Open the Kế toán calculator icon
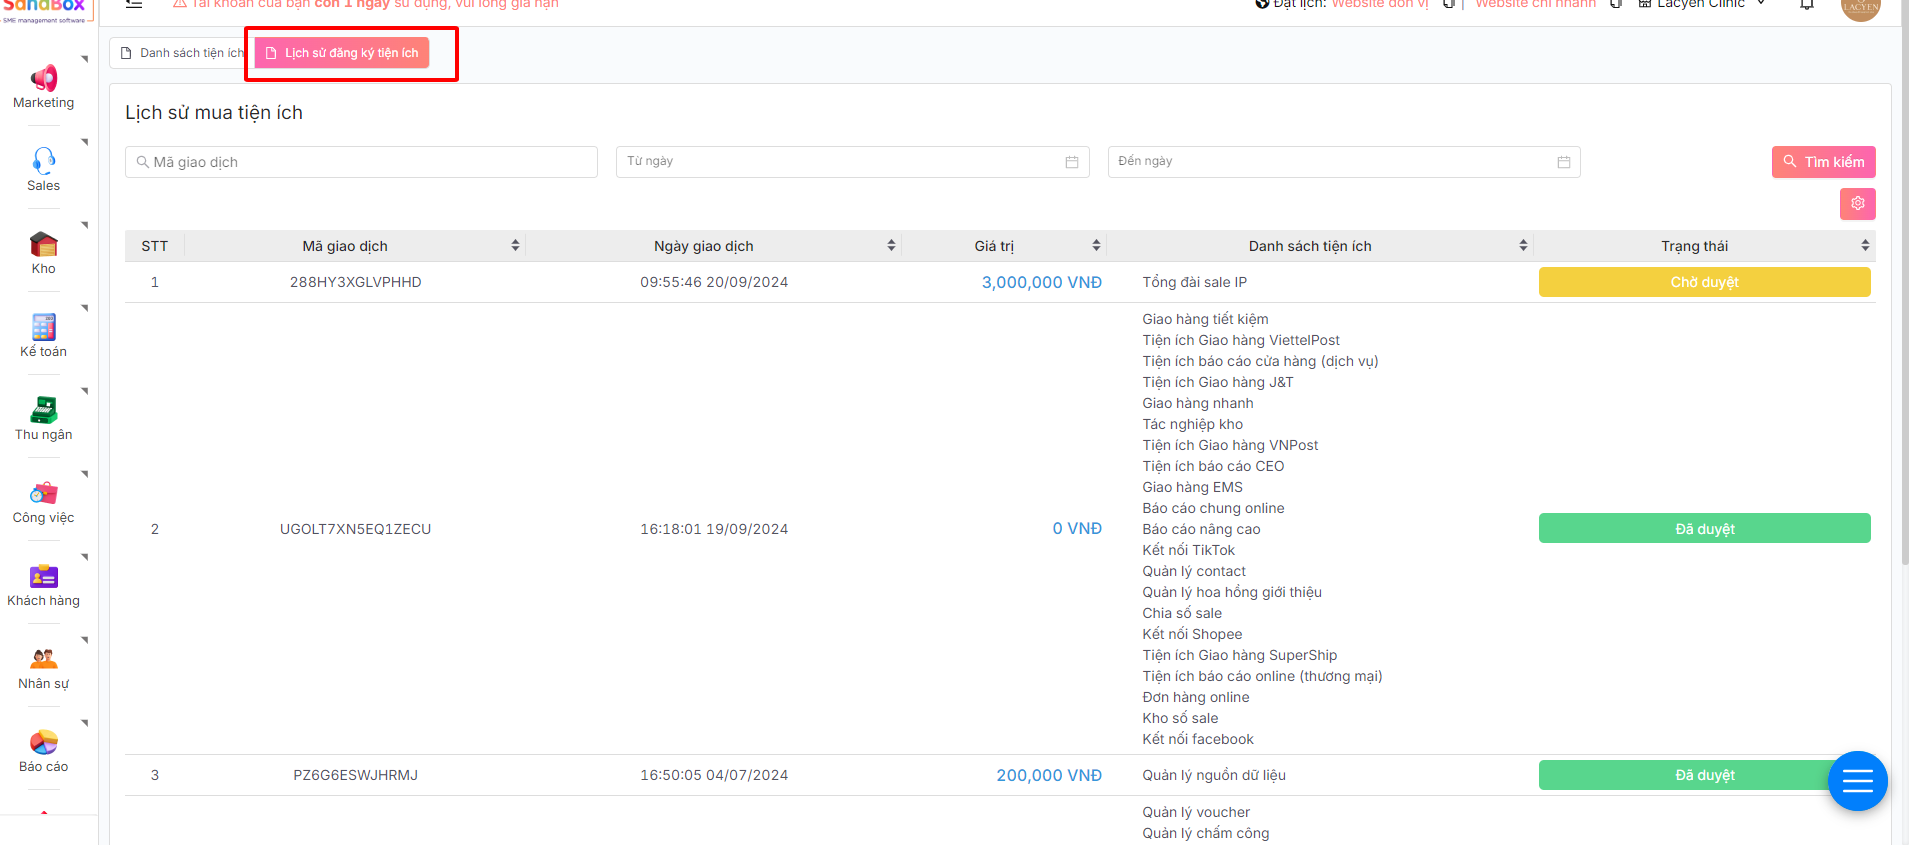The width and height of the screenshot is (1909, 845). (x=43, y=327)
